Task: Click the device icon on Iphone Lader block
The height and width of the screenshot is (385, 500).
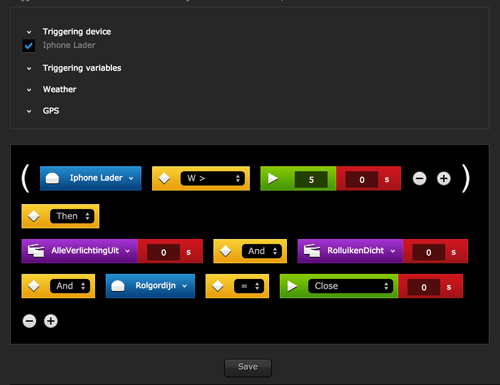Action: click(x=52, y=178)
